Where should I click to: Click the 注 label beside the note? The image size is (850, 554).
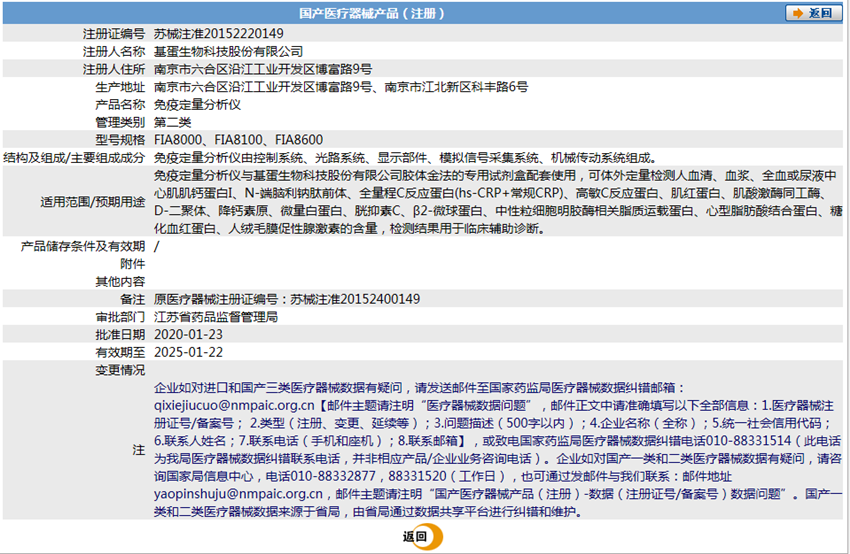pyautogui.click(x=139, y=450)
